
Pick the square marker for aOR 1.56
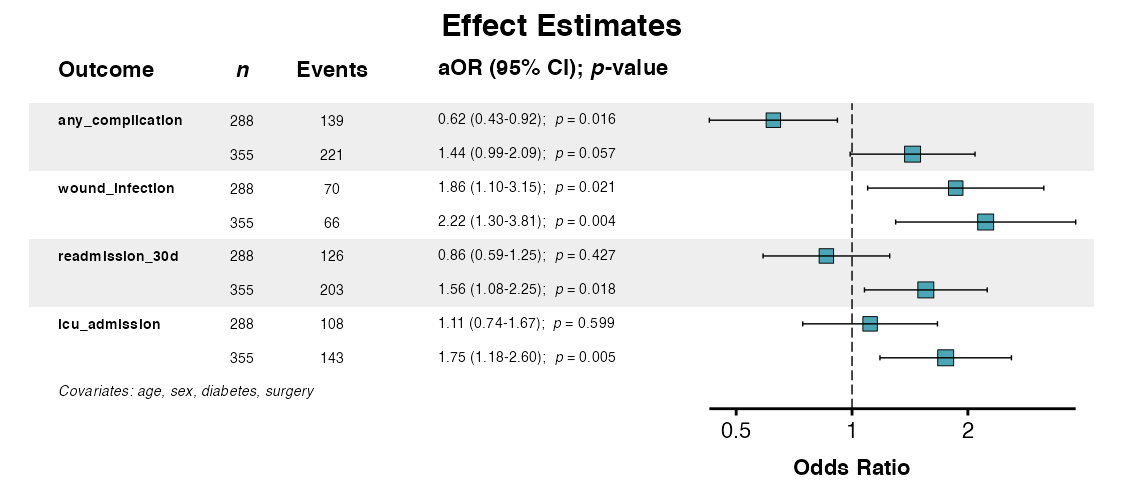926,290
